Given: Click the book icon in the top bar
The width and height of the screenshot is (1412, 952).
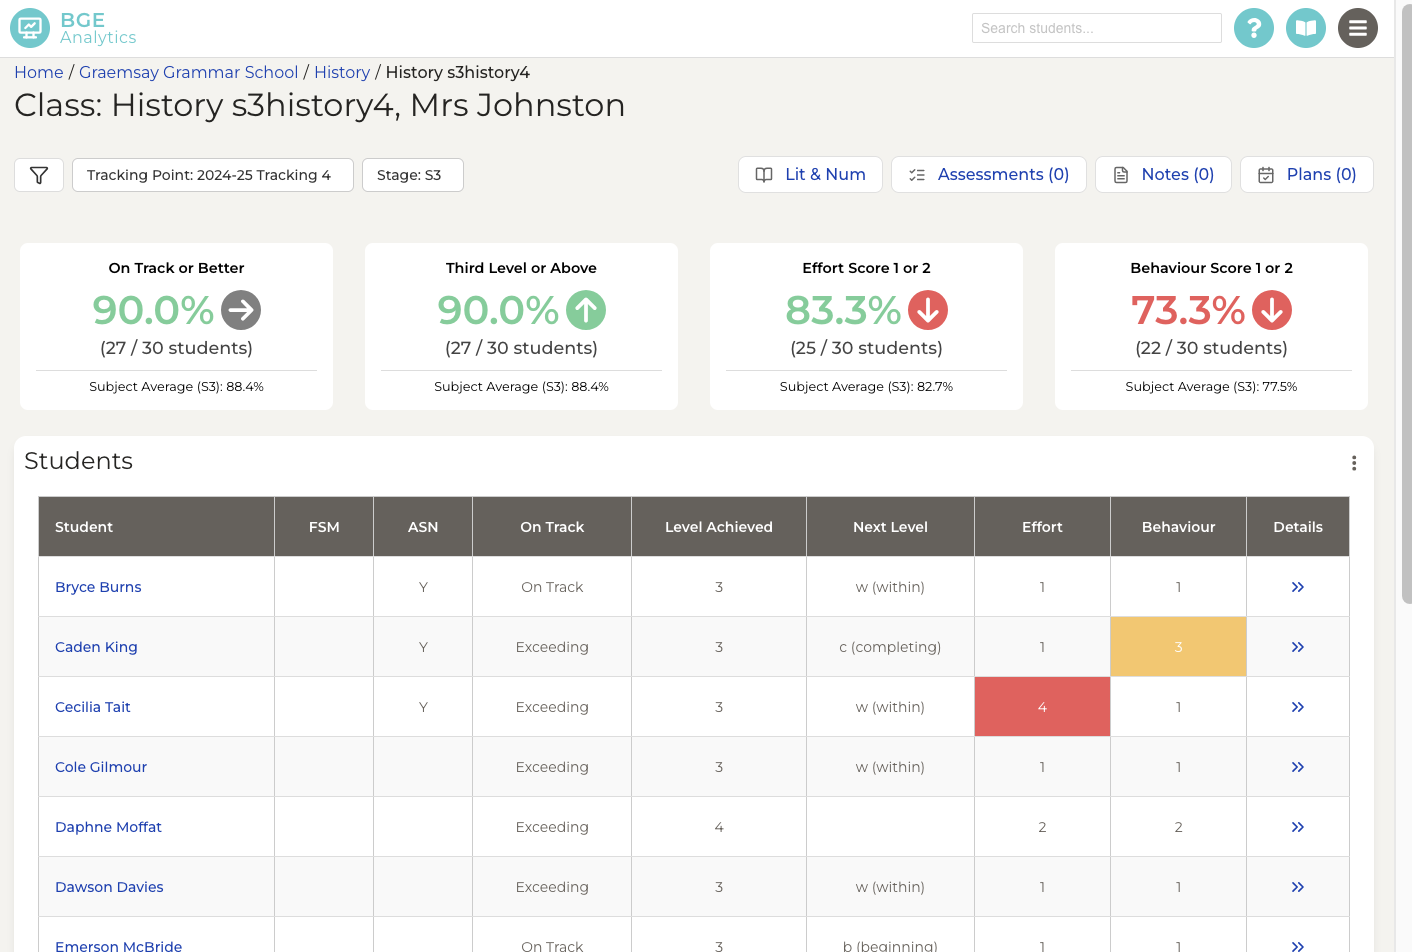Looking at the screenshot, I should click(1306, 27).
